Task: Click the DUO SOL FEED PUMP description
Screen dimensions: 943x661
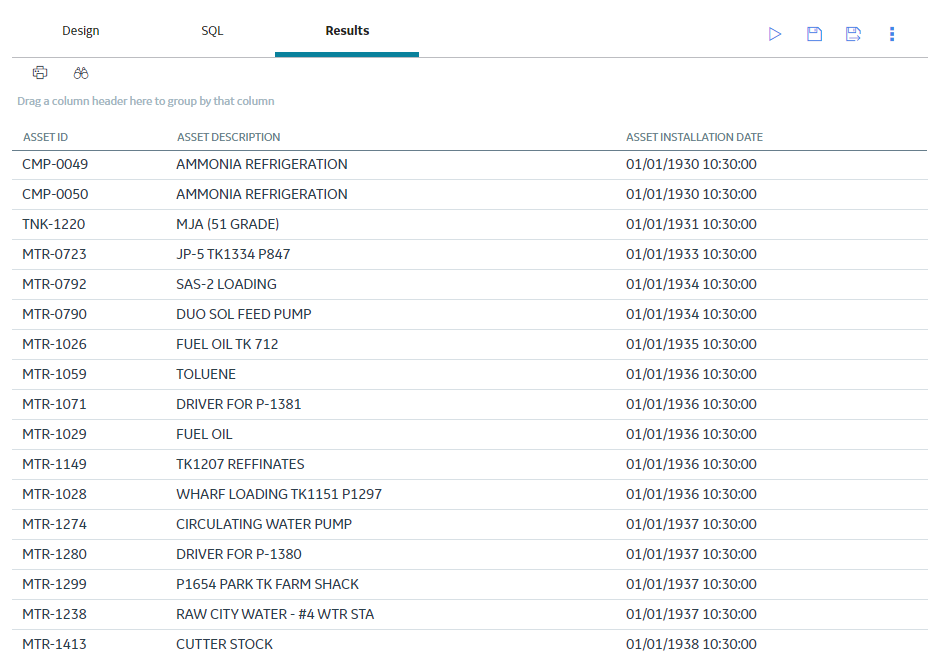Action: (244, 314)
